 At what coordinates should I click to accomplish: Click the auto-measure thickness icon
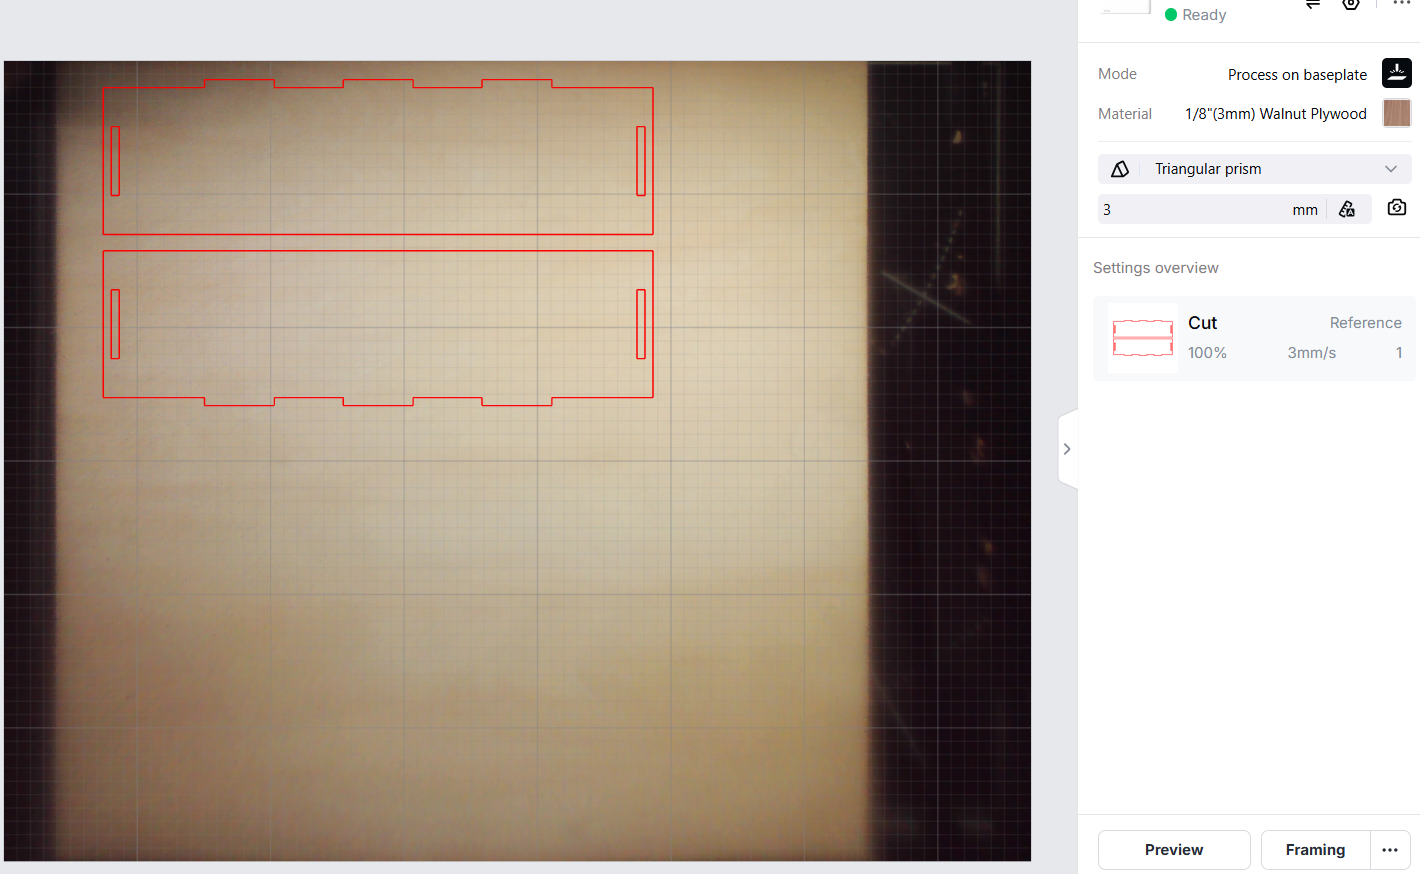coord(1347,209)
